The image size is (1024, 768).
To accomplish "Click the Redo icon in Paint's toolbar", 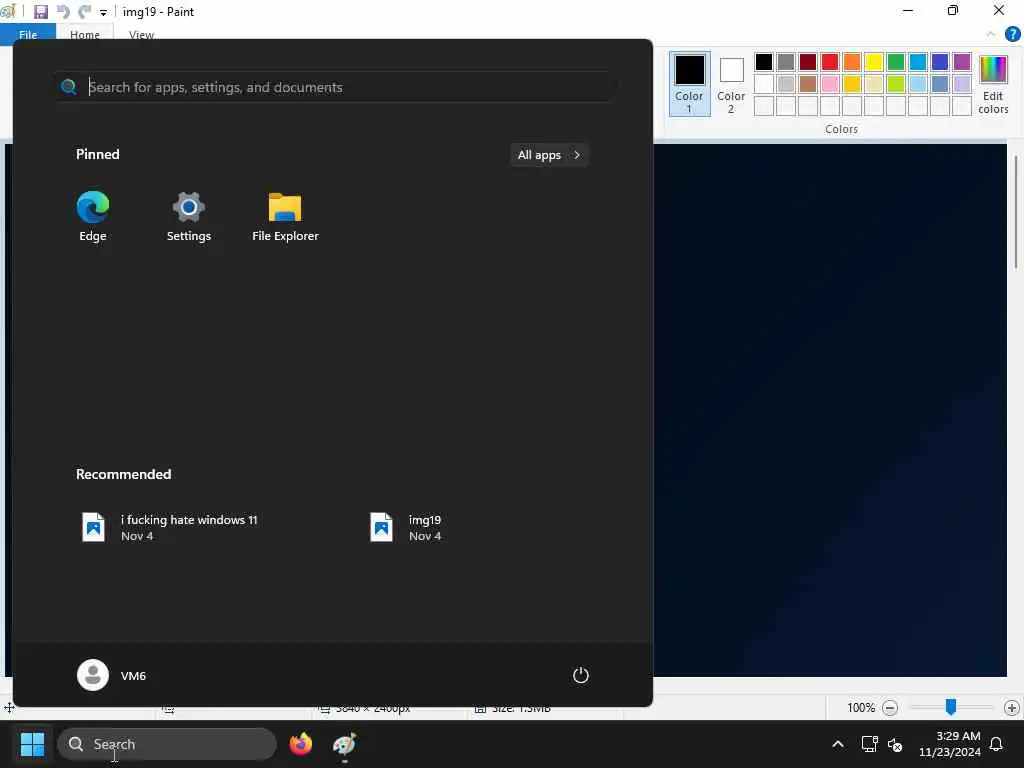I will click(x=84, y=12).
